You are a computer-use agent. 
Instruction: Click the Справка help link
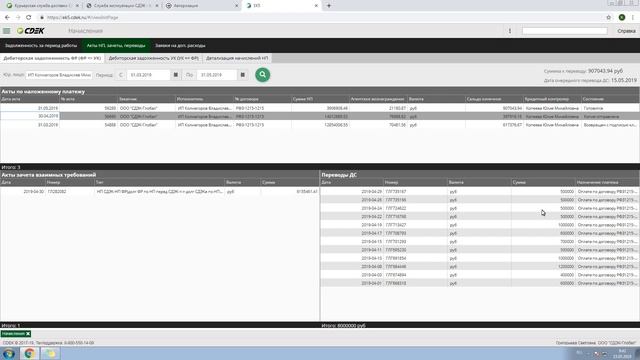pos(626,31)
